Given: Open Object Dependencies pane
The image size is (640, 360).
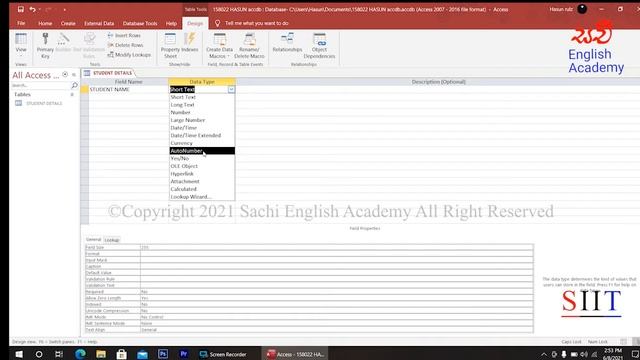Looking at the screenshot, I should pos(319,46).
